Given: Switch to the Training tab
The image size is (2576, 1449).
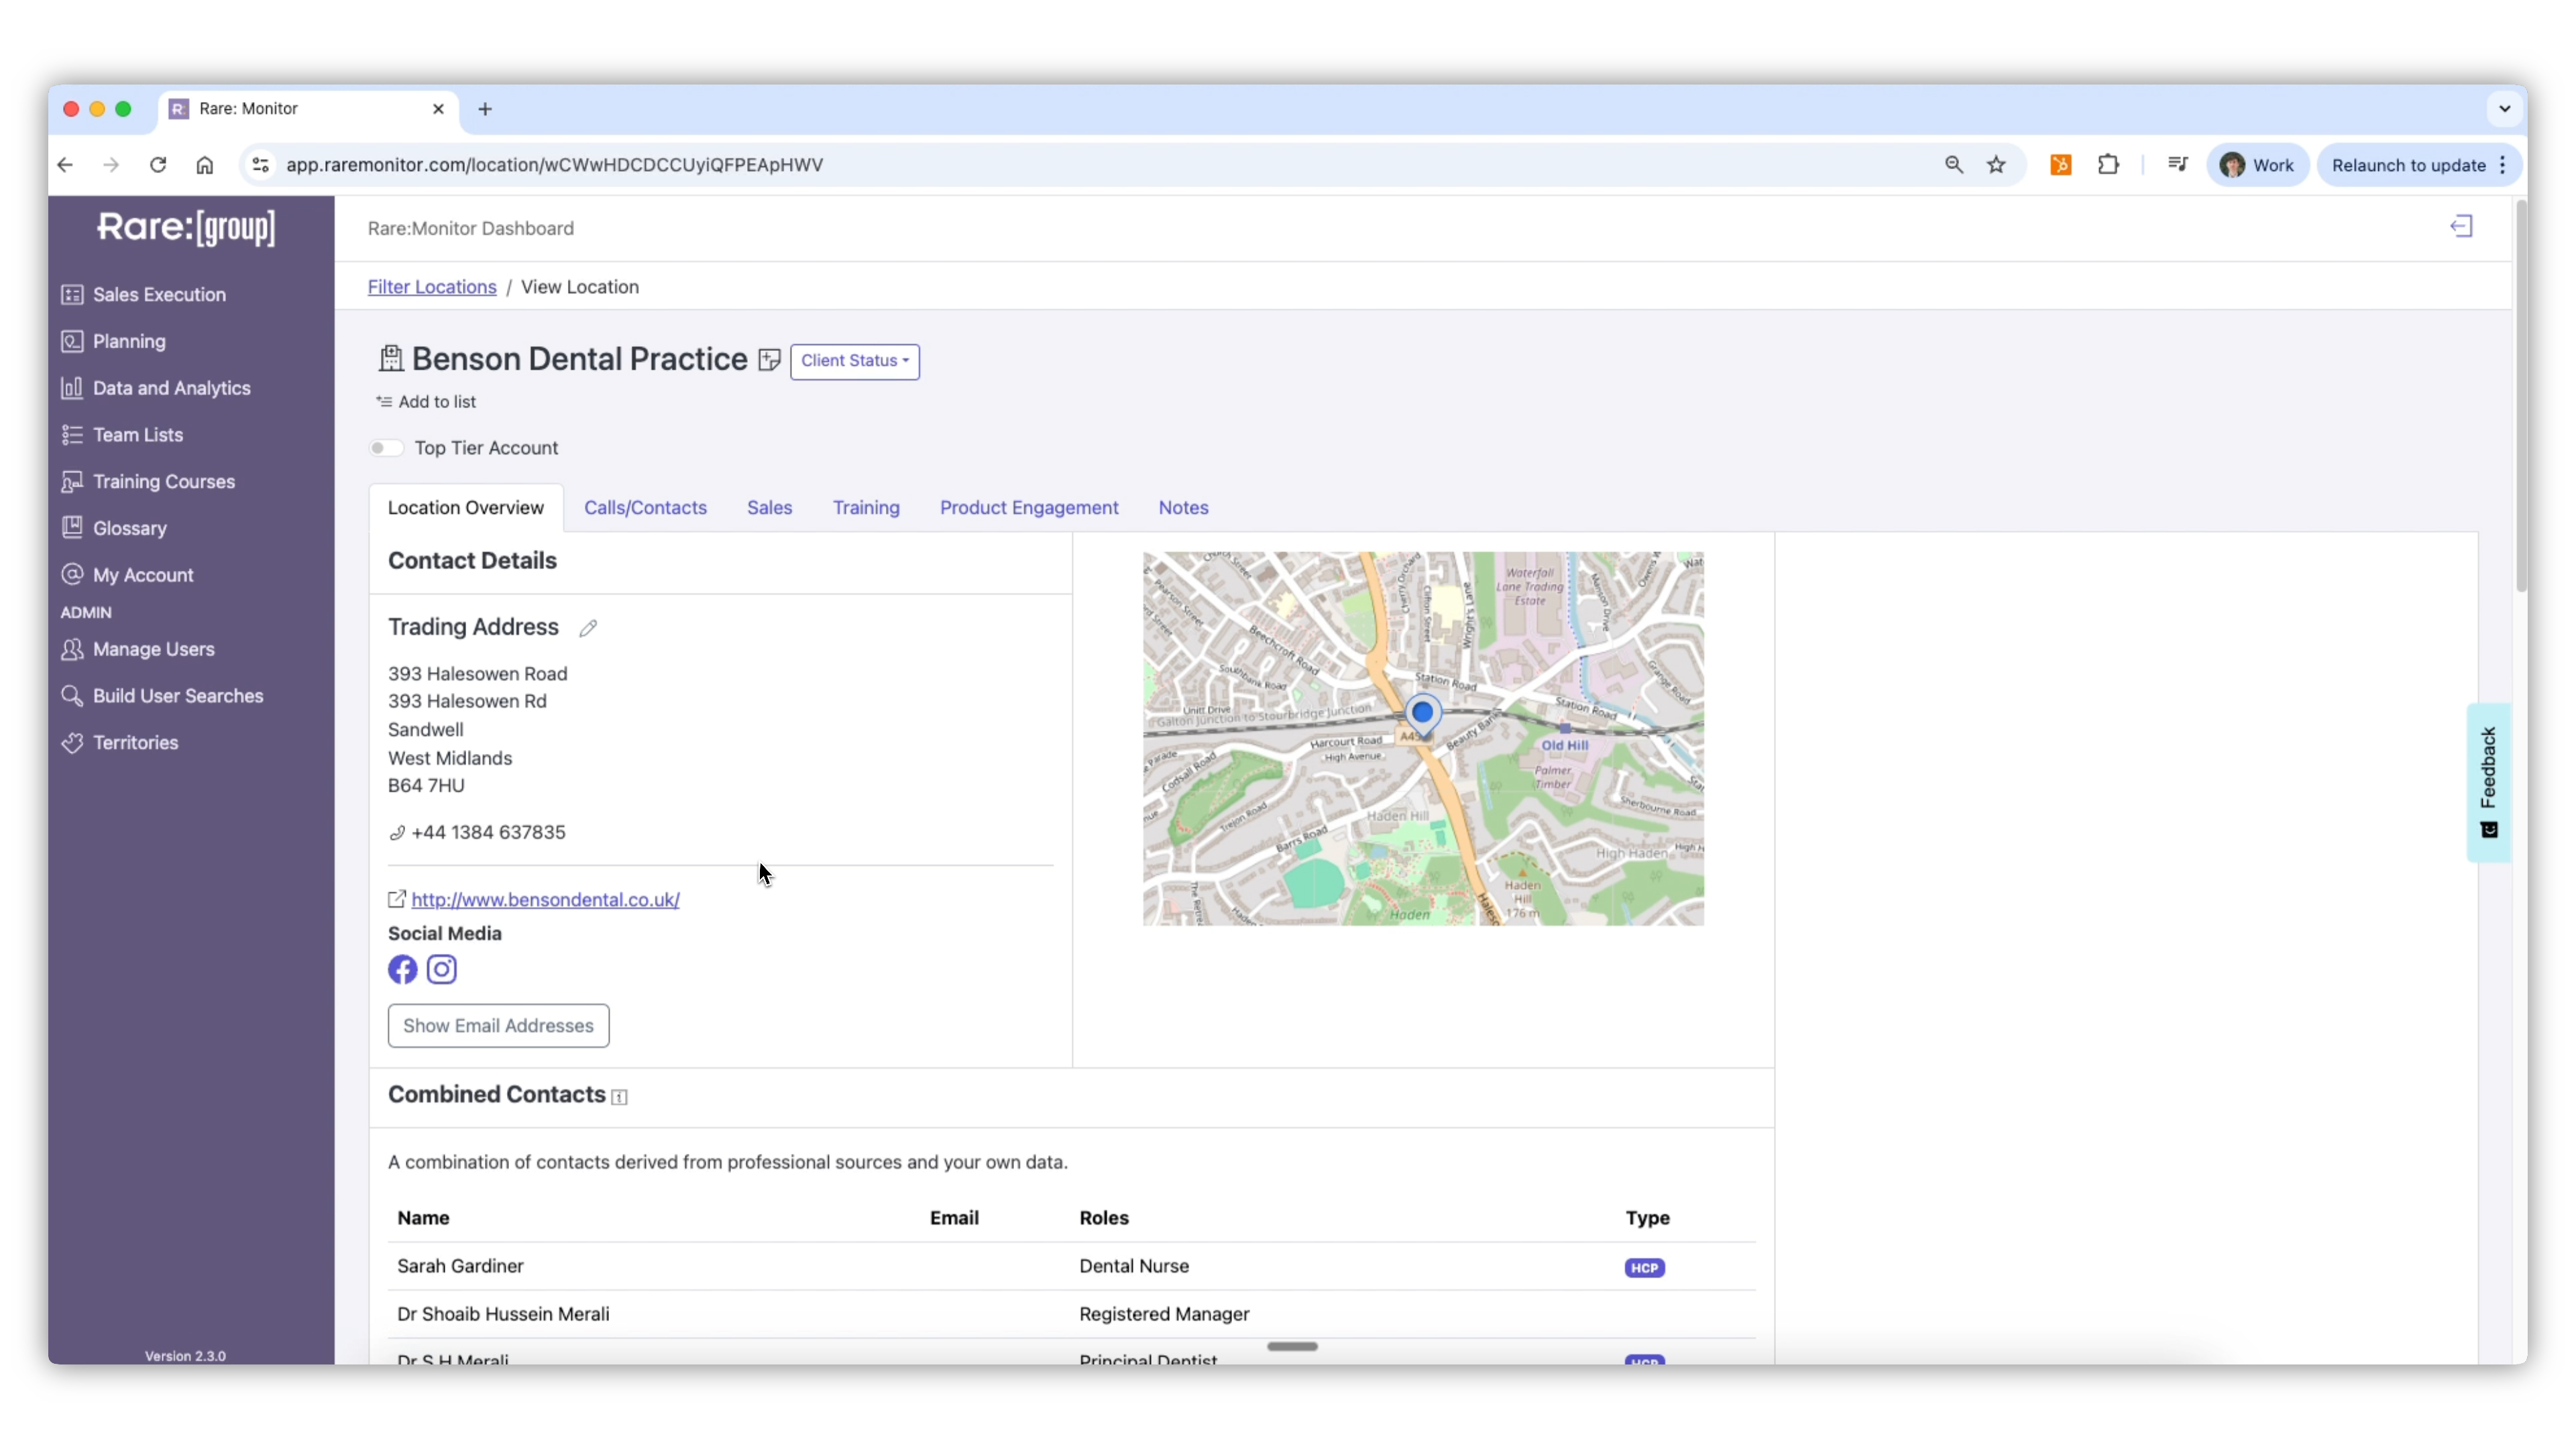Looking at the screenshot, I should click(866, 508).
